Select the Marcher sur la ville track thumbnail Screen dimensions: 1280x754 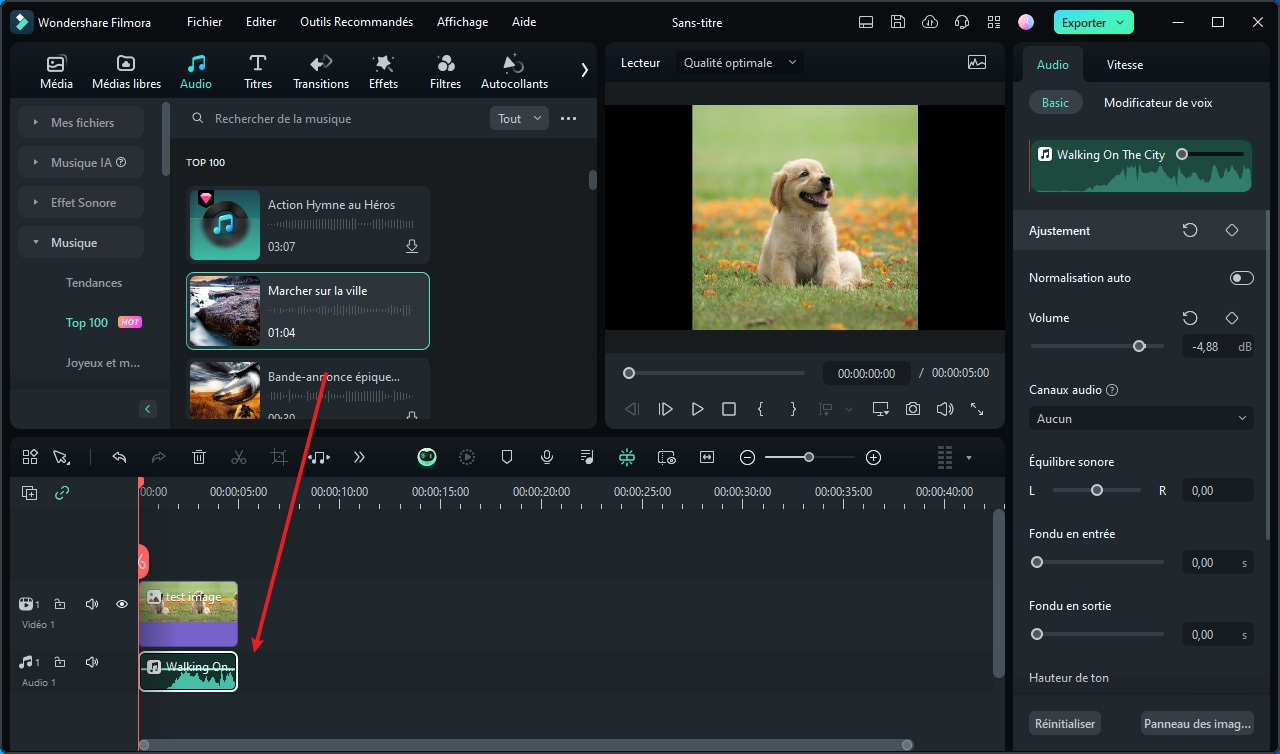click(x=225, y=311)
